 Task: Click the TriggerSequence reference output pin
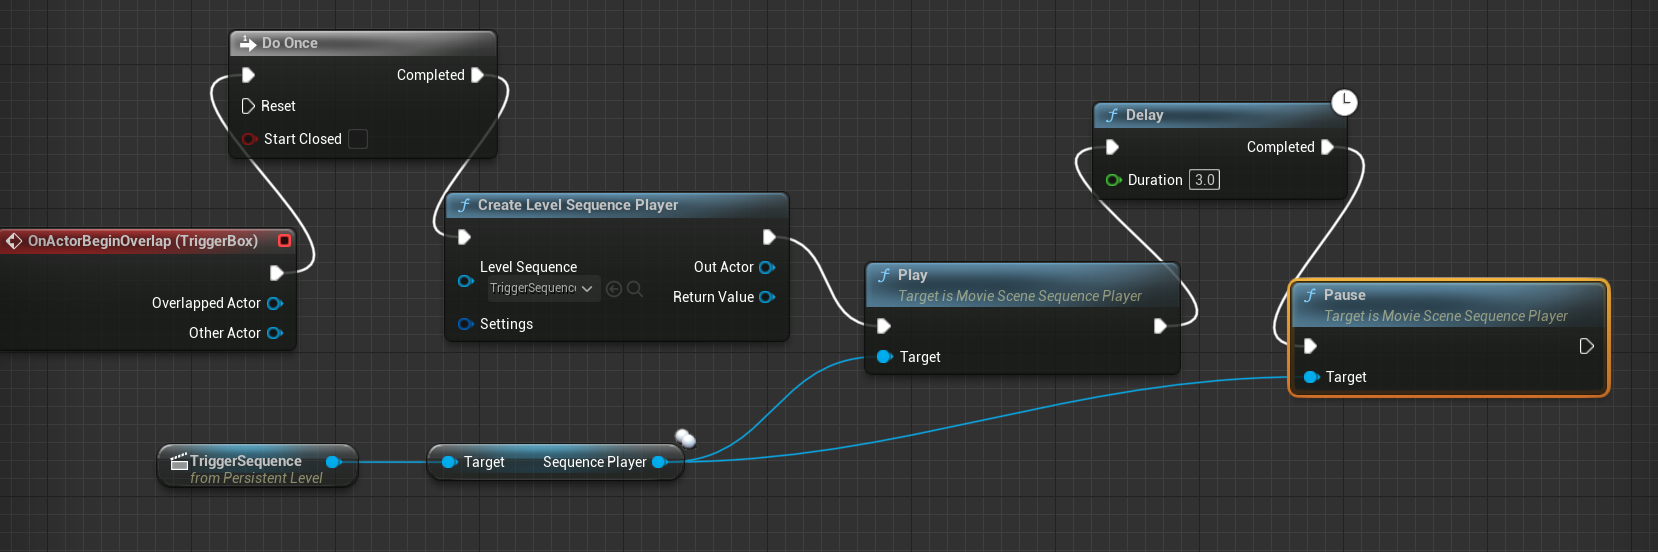click(x=334, y=462)
